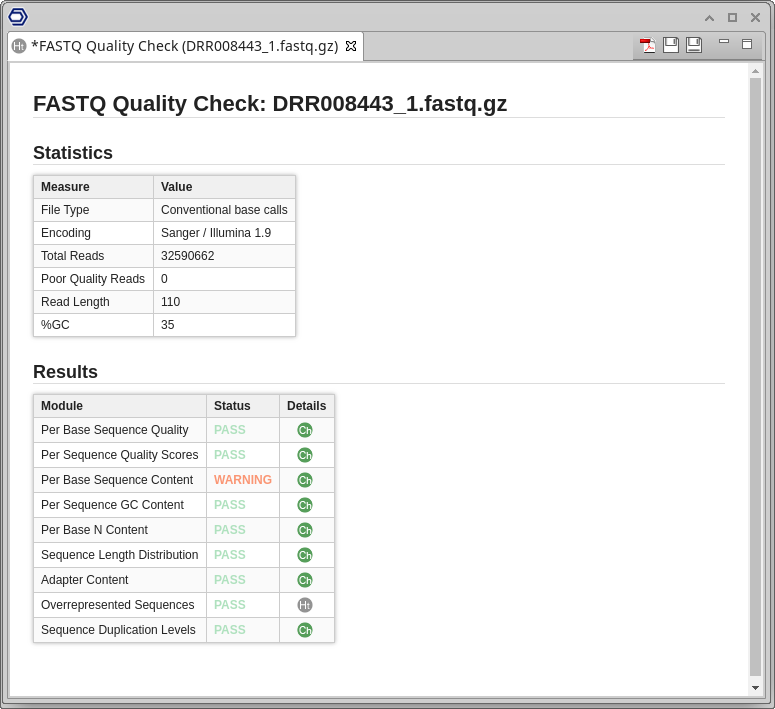This screenshot has width=775, height=709.
Task: Click the application logo in title bar
Action: point(17,17)
